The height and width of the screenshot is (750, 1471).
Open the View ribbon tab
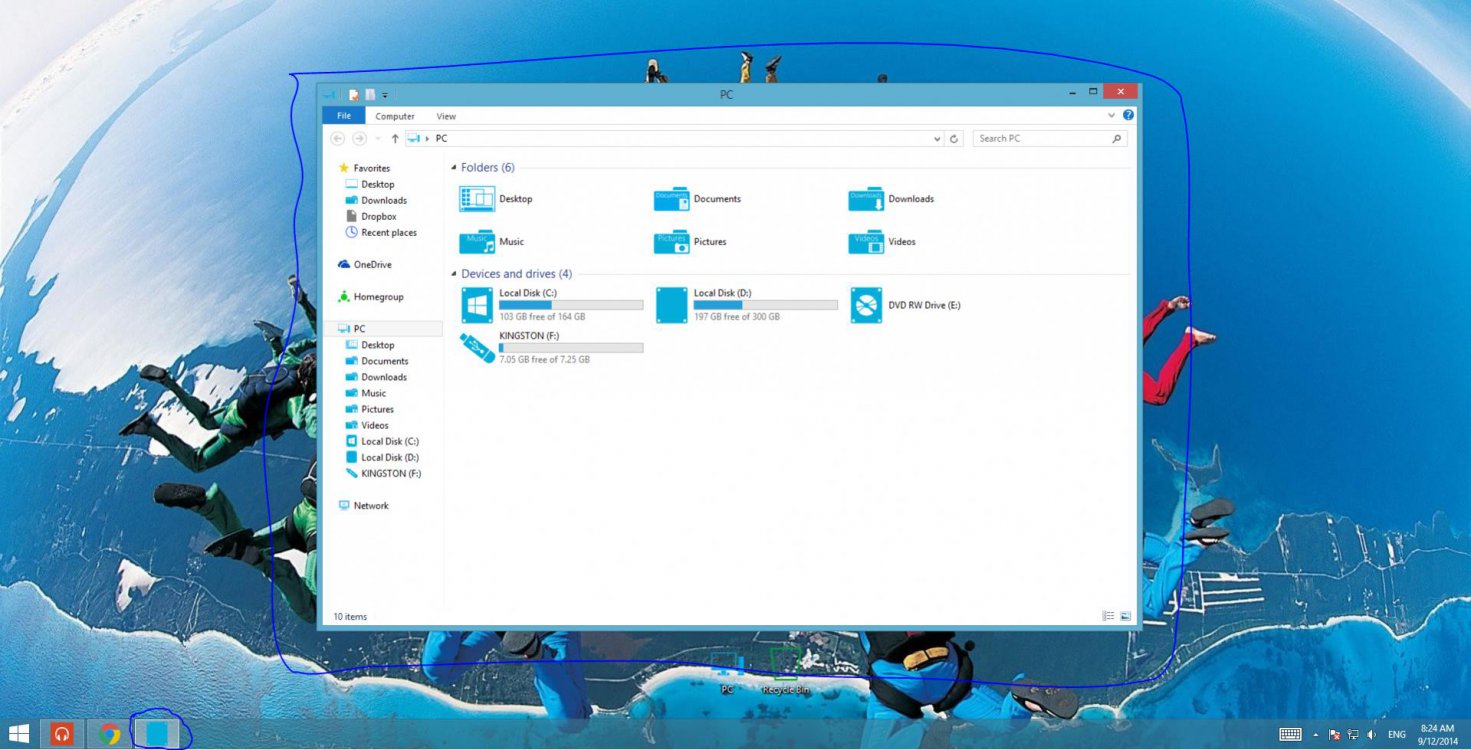[446, 116]
